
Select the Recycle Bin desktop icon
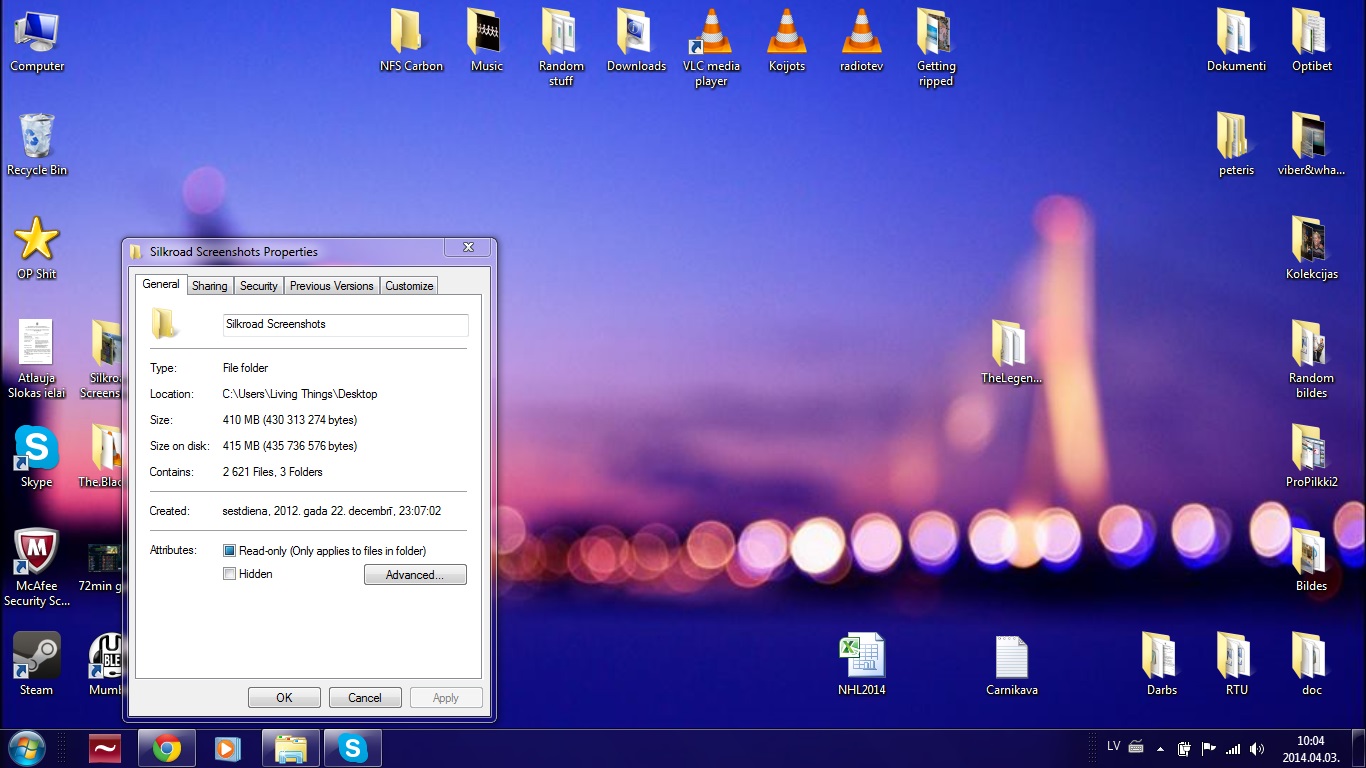(x=37, y=137)
